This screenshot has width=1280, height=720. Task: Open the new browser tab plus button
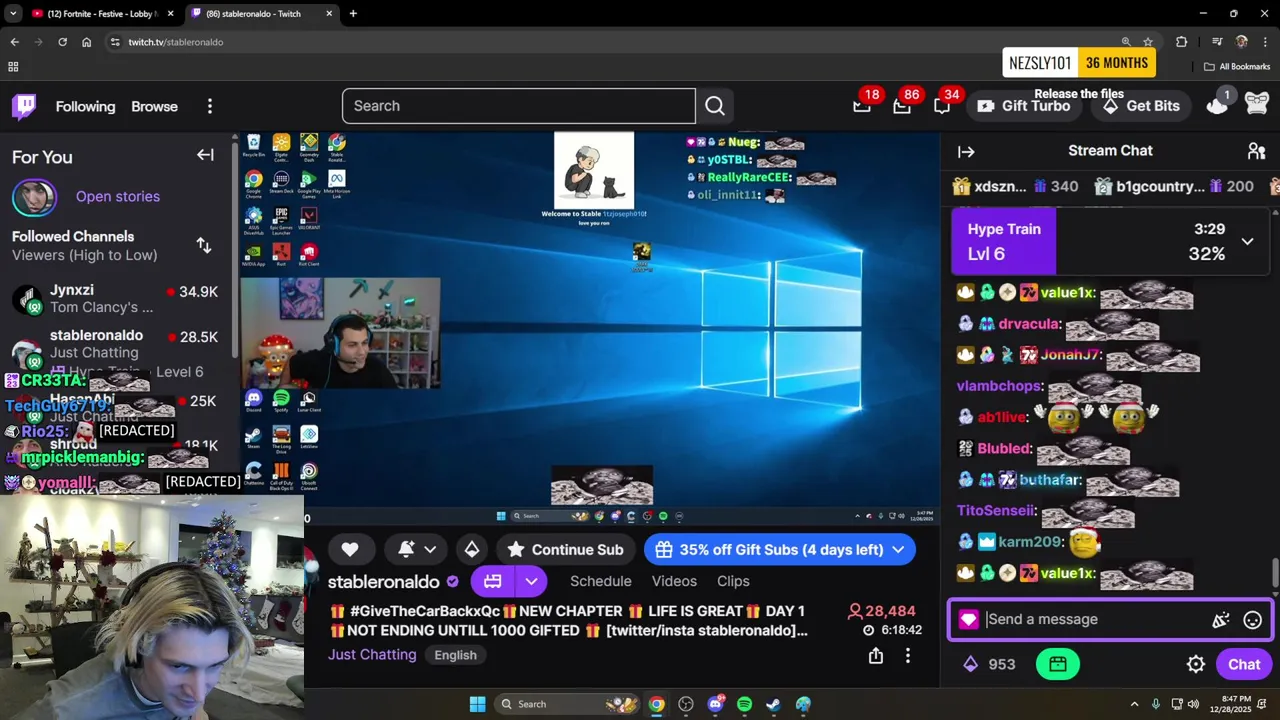tap(353, 14)
